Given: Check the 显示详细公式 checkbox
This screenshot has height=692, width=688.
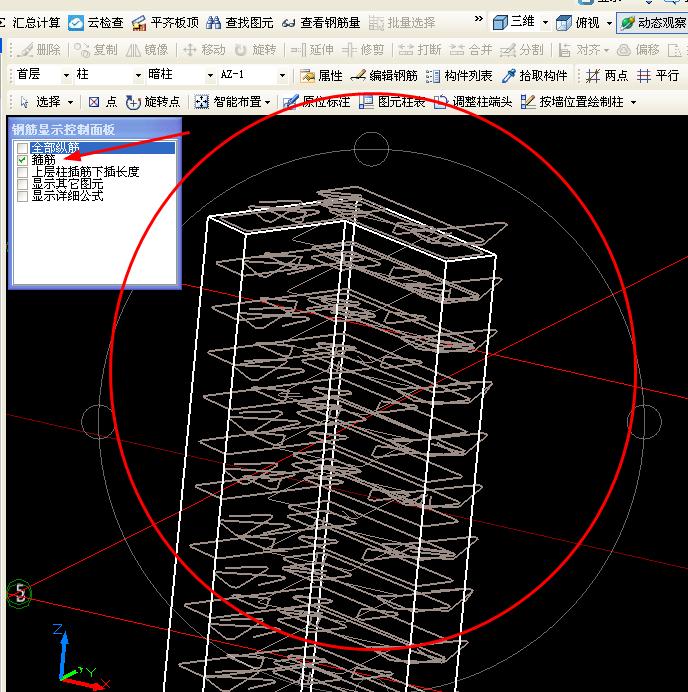Looking at the screenshot, I should pyautogui.click(x=22, y=196).
